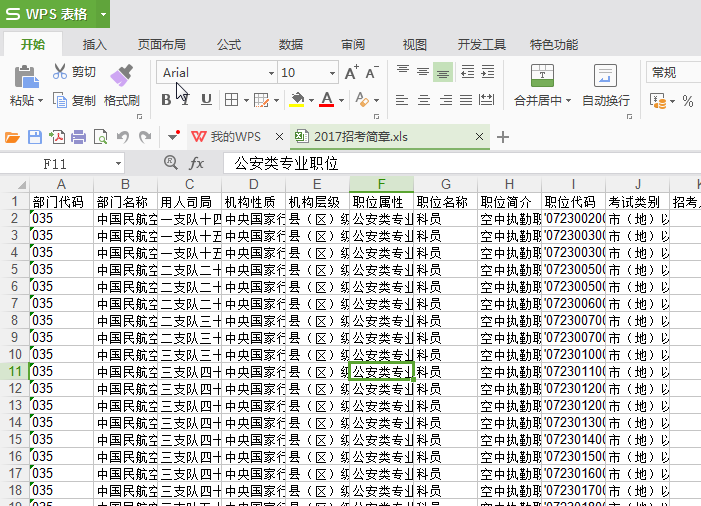Expand Merge and Center dropdown arrow
Screen dimensions: 701x506
(x=568, y=101)
